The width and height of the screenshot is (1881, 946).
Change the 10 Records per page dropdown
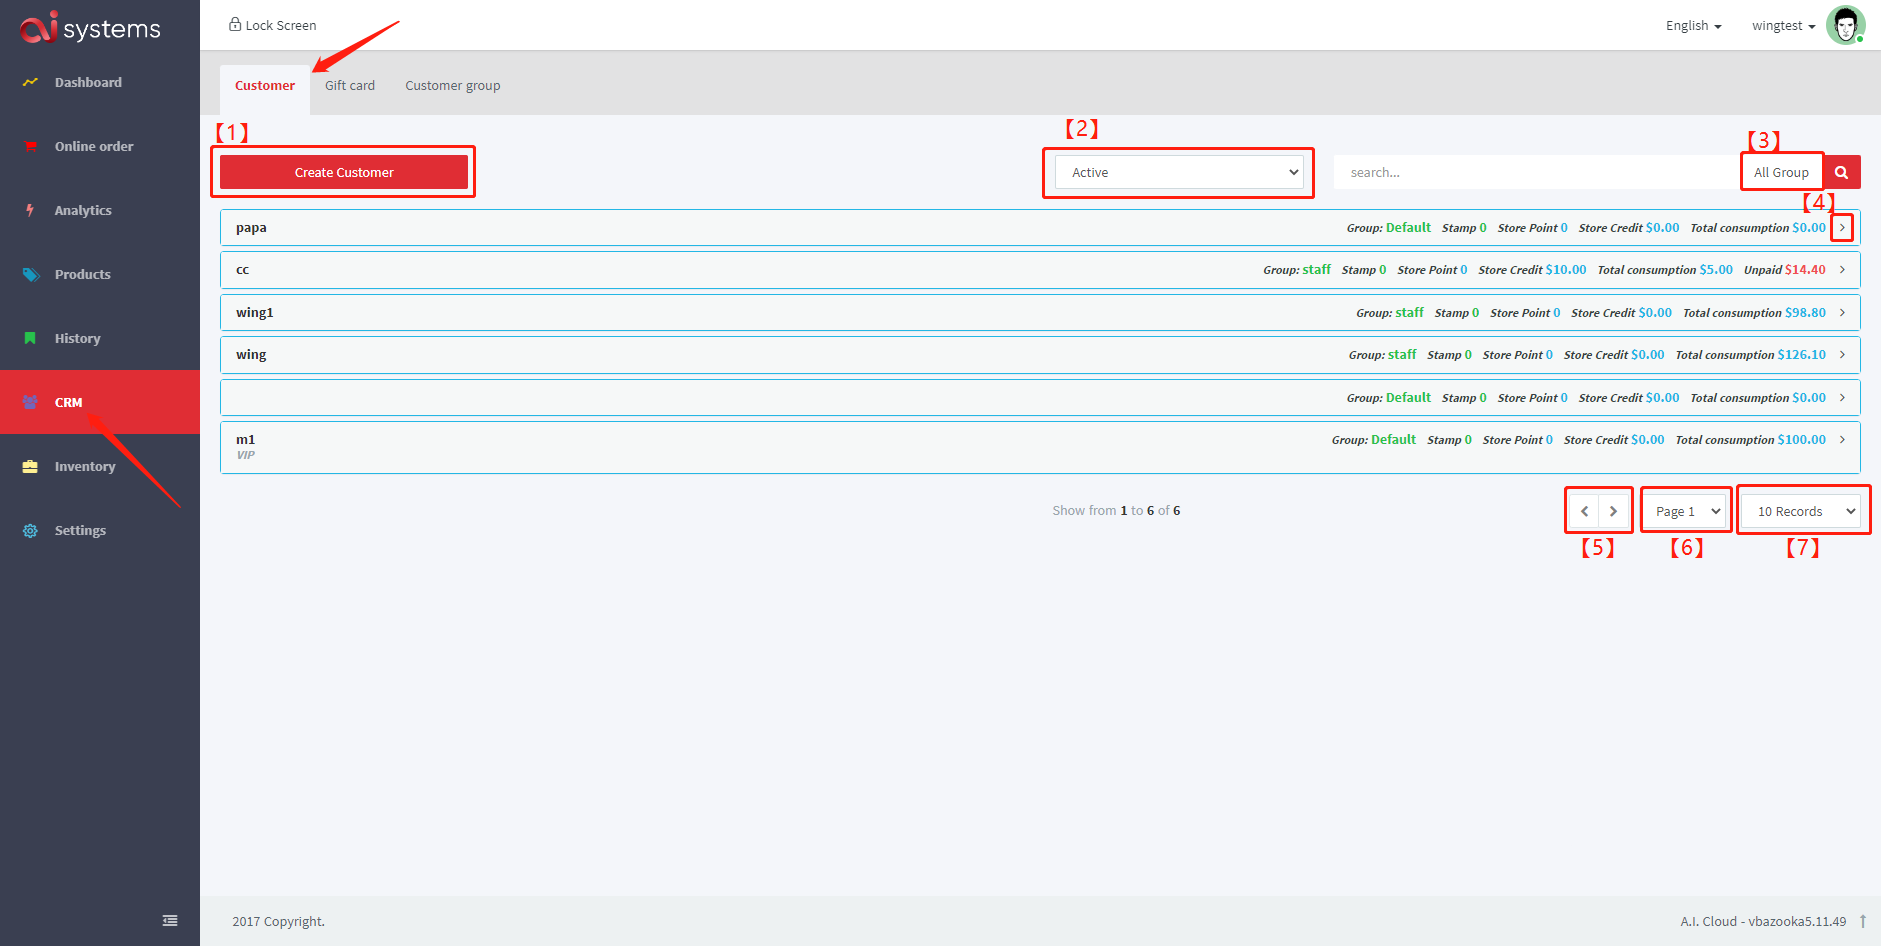click(x=1802, y=511)
